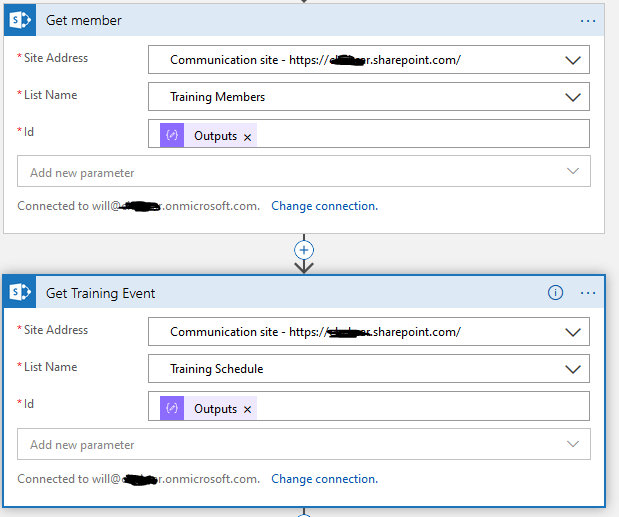Remove Outputs token in Get member Id
The height and width of the screenshot is (517, 619).
pos(248,136)
